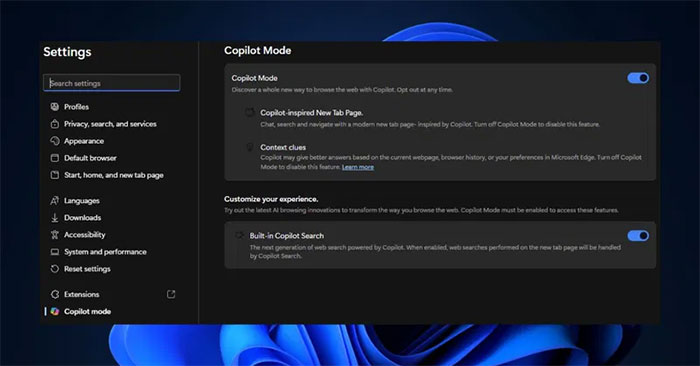Click the Settings title text
This screenshot has width=700, height=366.
coord(67,52)
